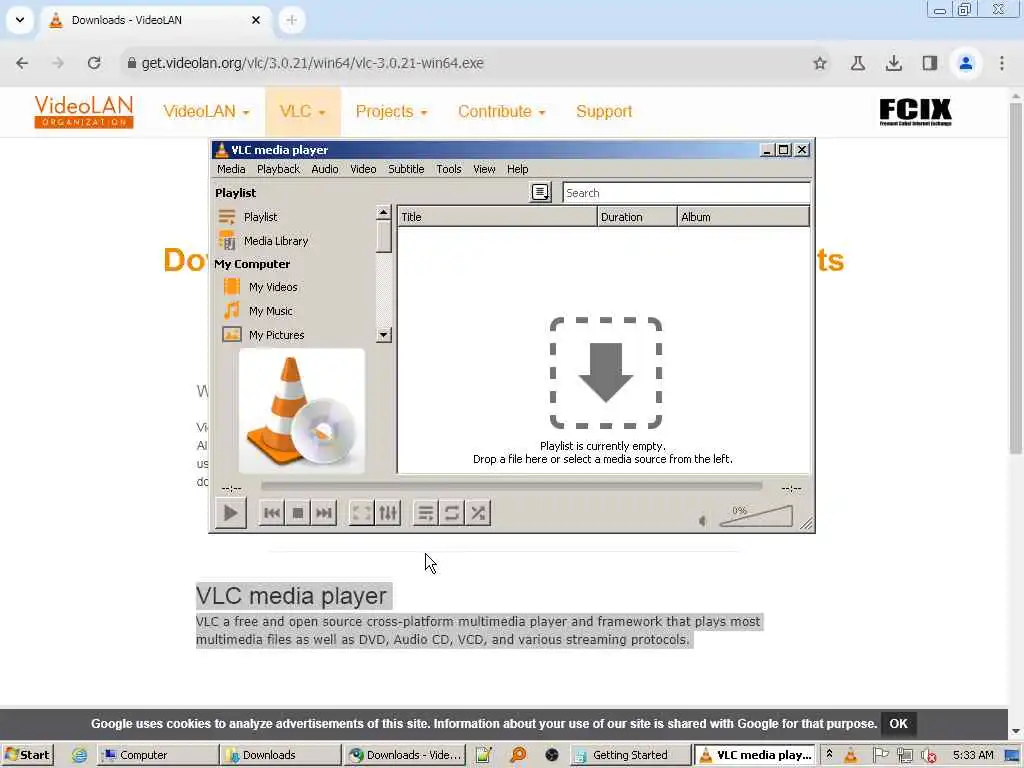Open the View menu in VLC
This screenshot has width=1024, height=768.
pos(484,169)
